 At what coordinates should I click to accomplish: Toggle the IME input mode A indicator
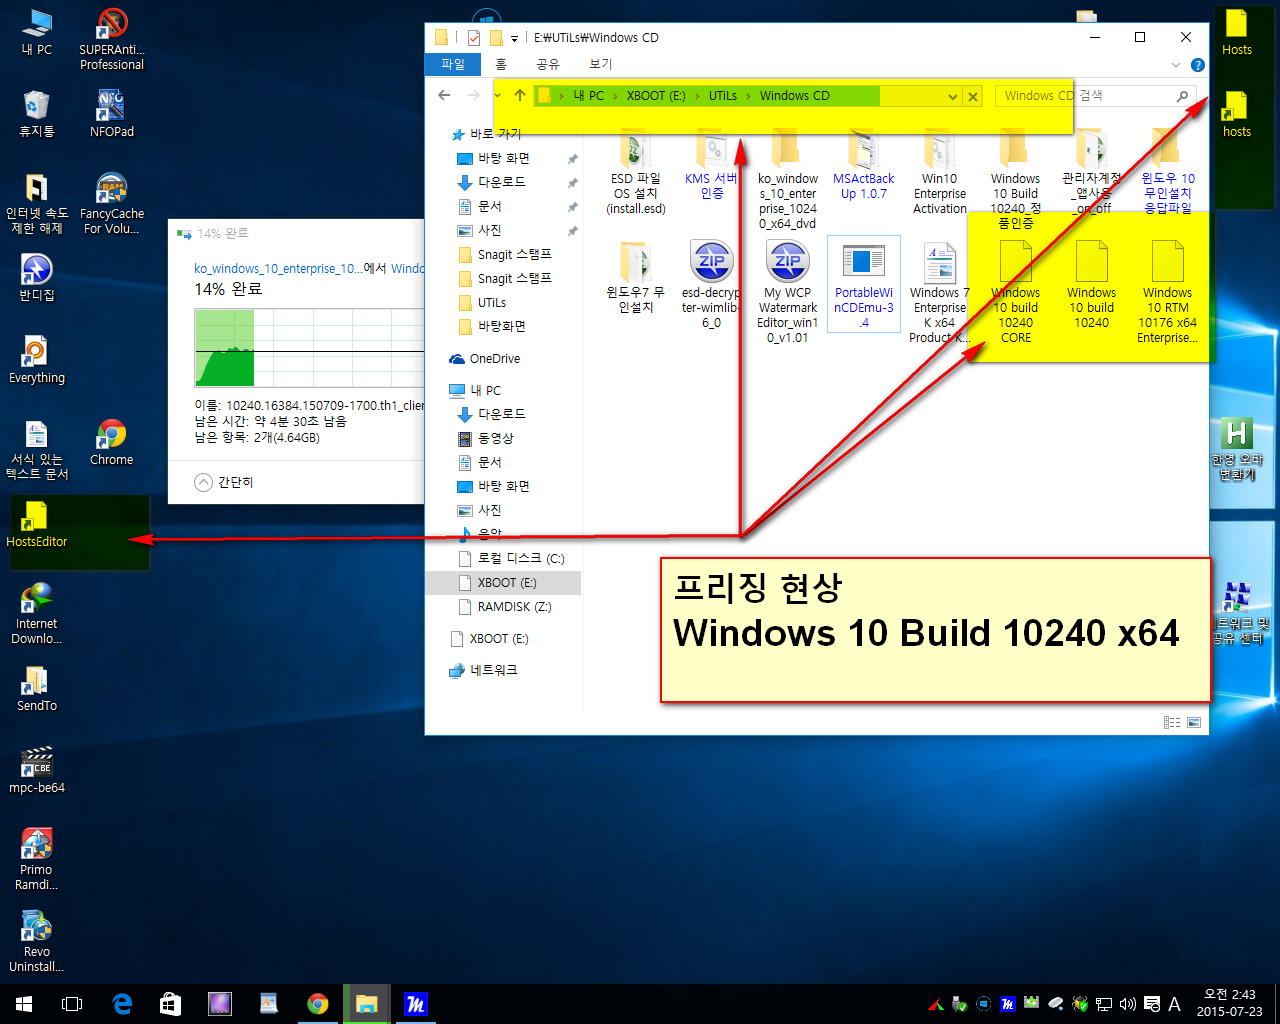pos(1174,1004)
